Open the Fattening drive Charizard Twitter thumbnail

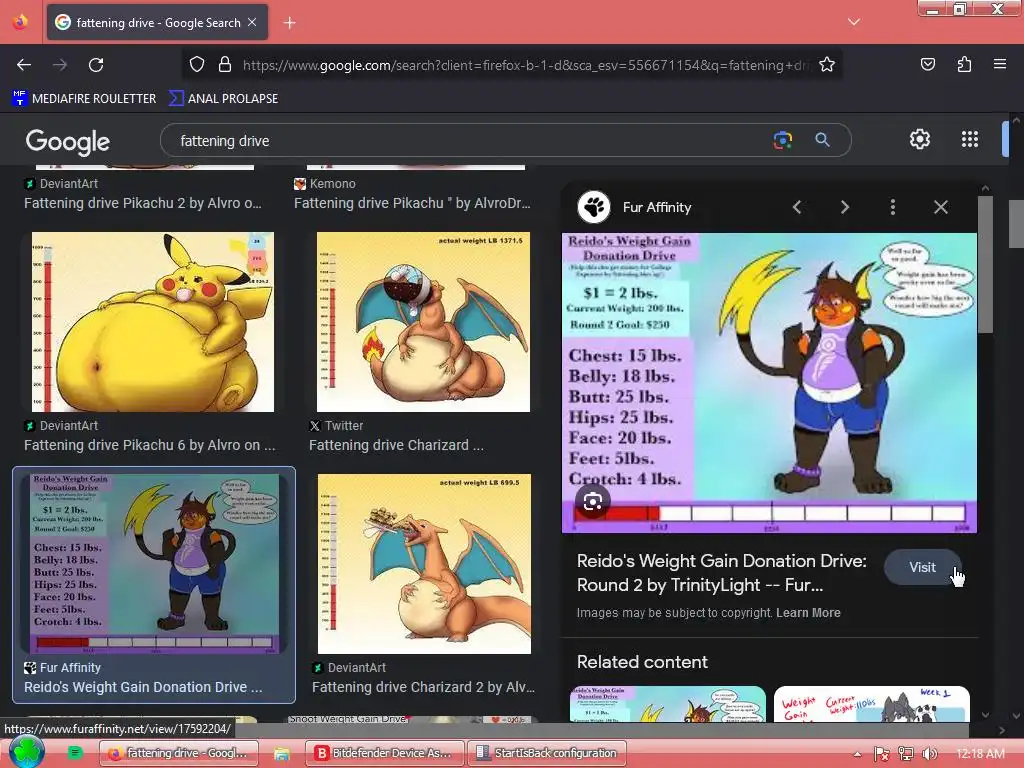[x=423, y=322]
